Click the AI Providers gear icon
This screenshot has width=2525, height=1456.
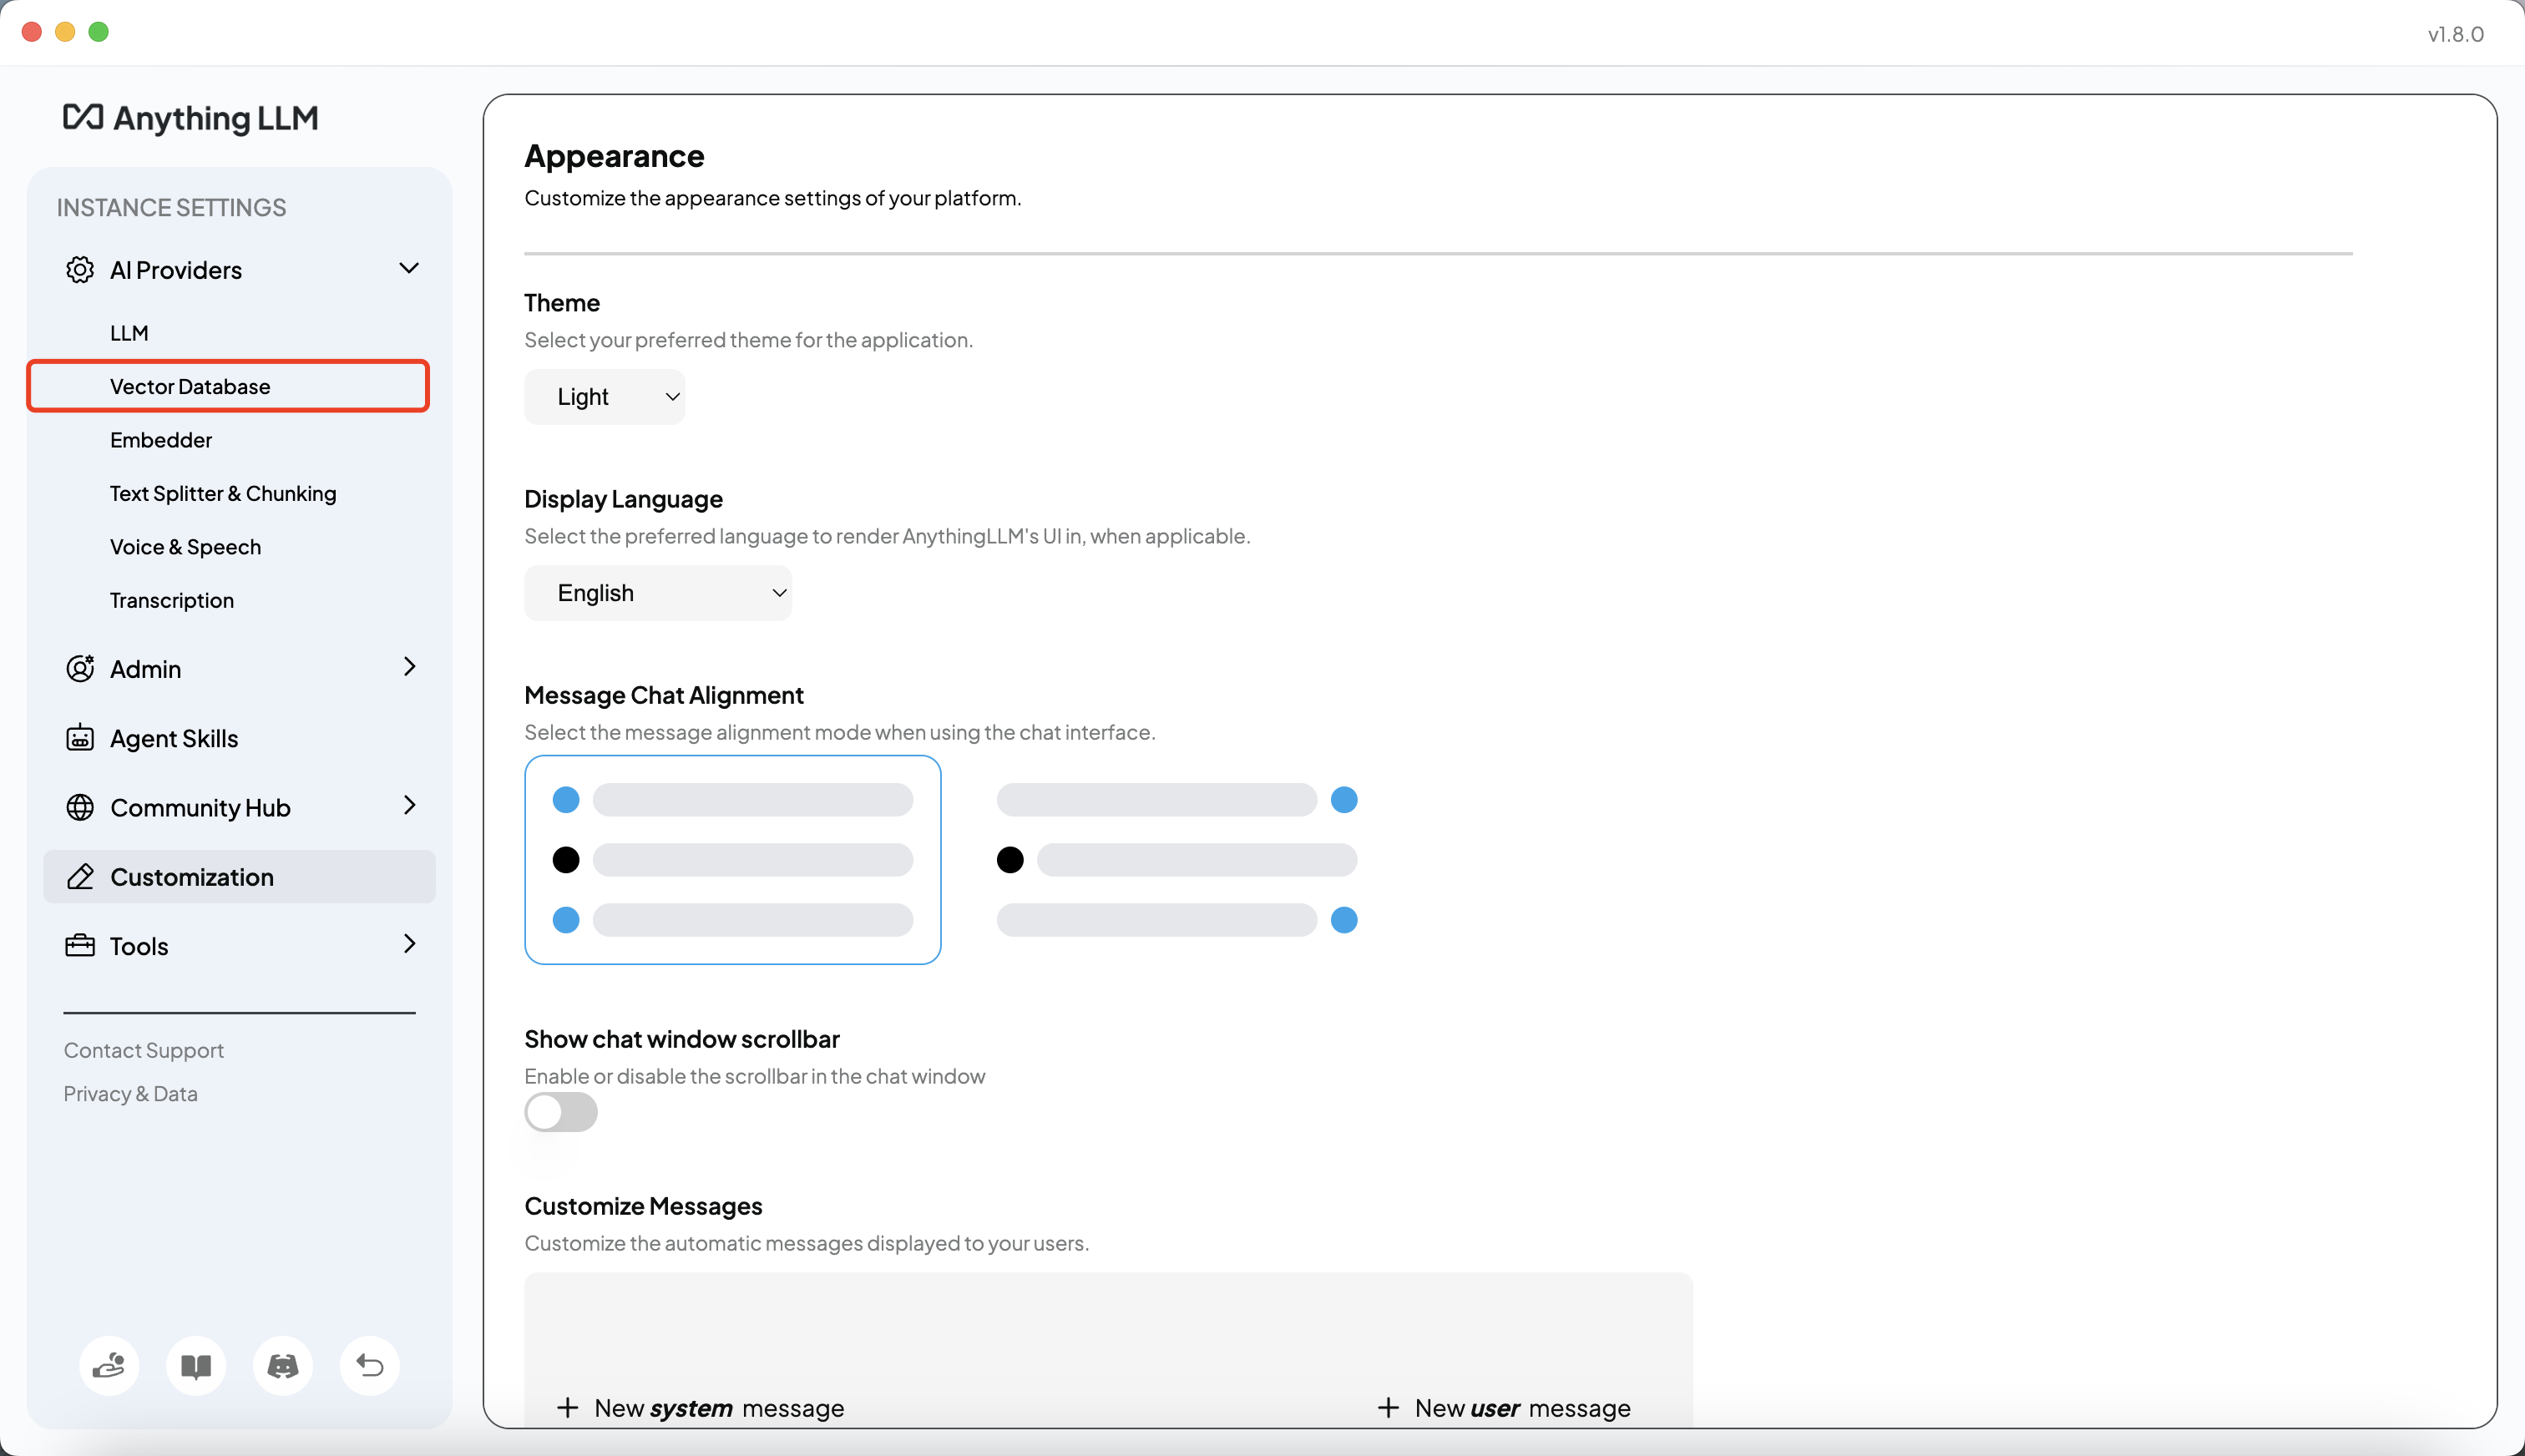[x=79, y=270]
